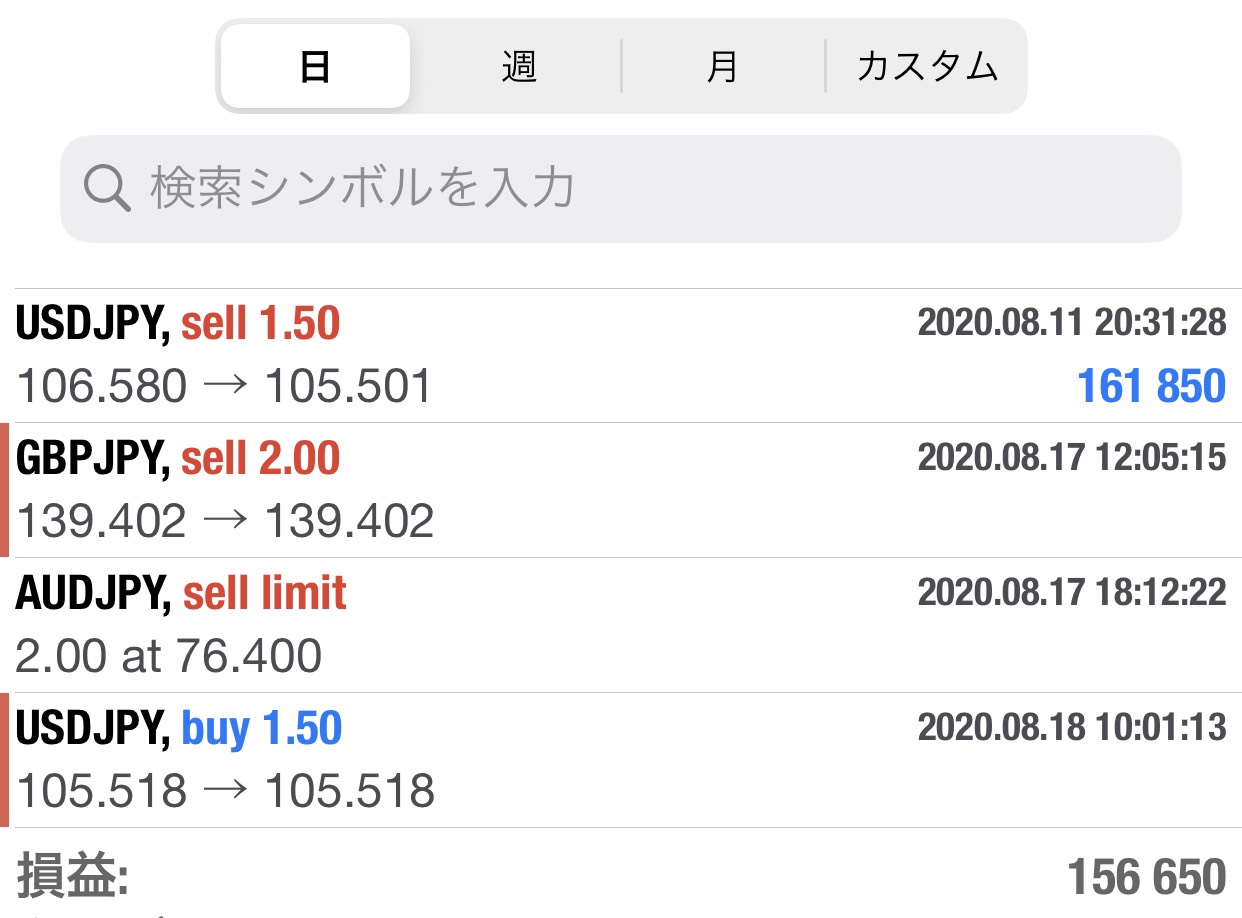
Task: Tap the 2020.08.11 20:31:28 timestamp
Action: [1071, 322]
